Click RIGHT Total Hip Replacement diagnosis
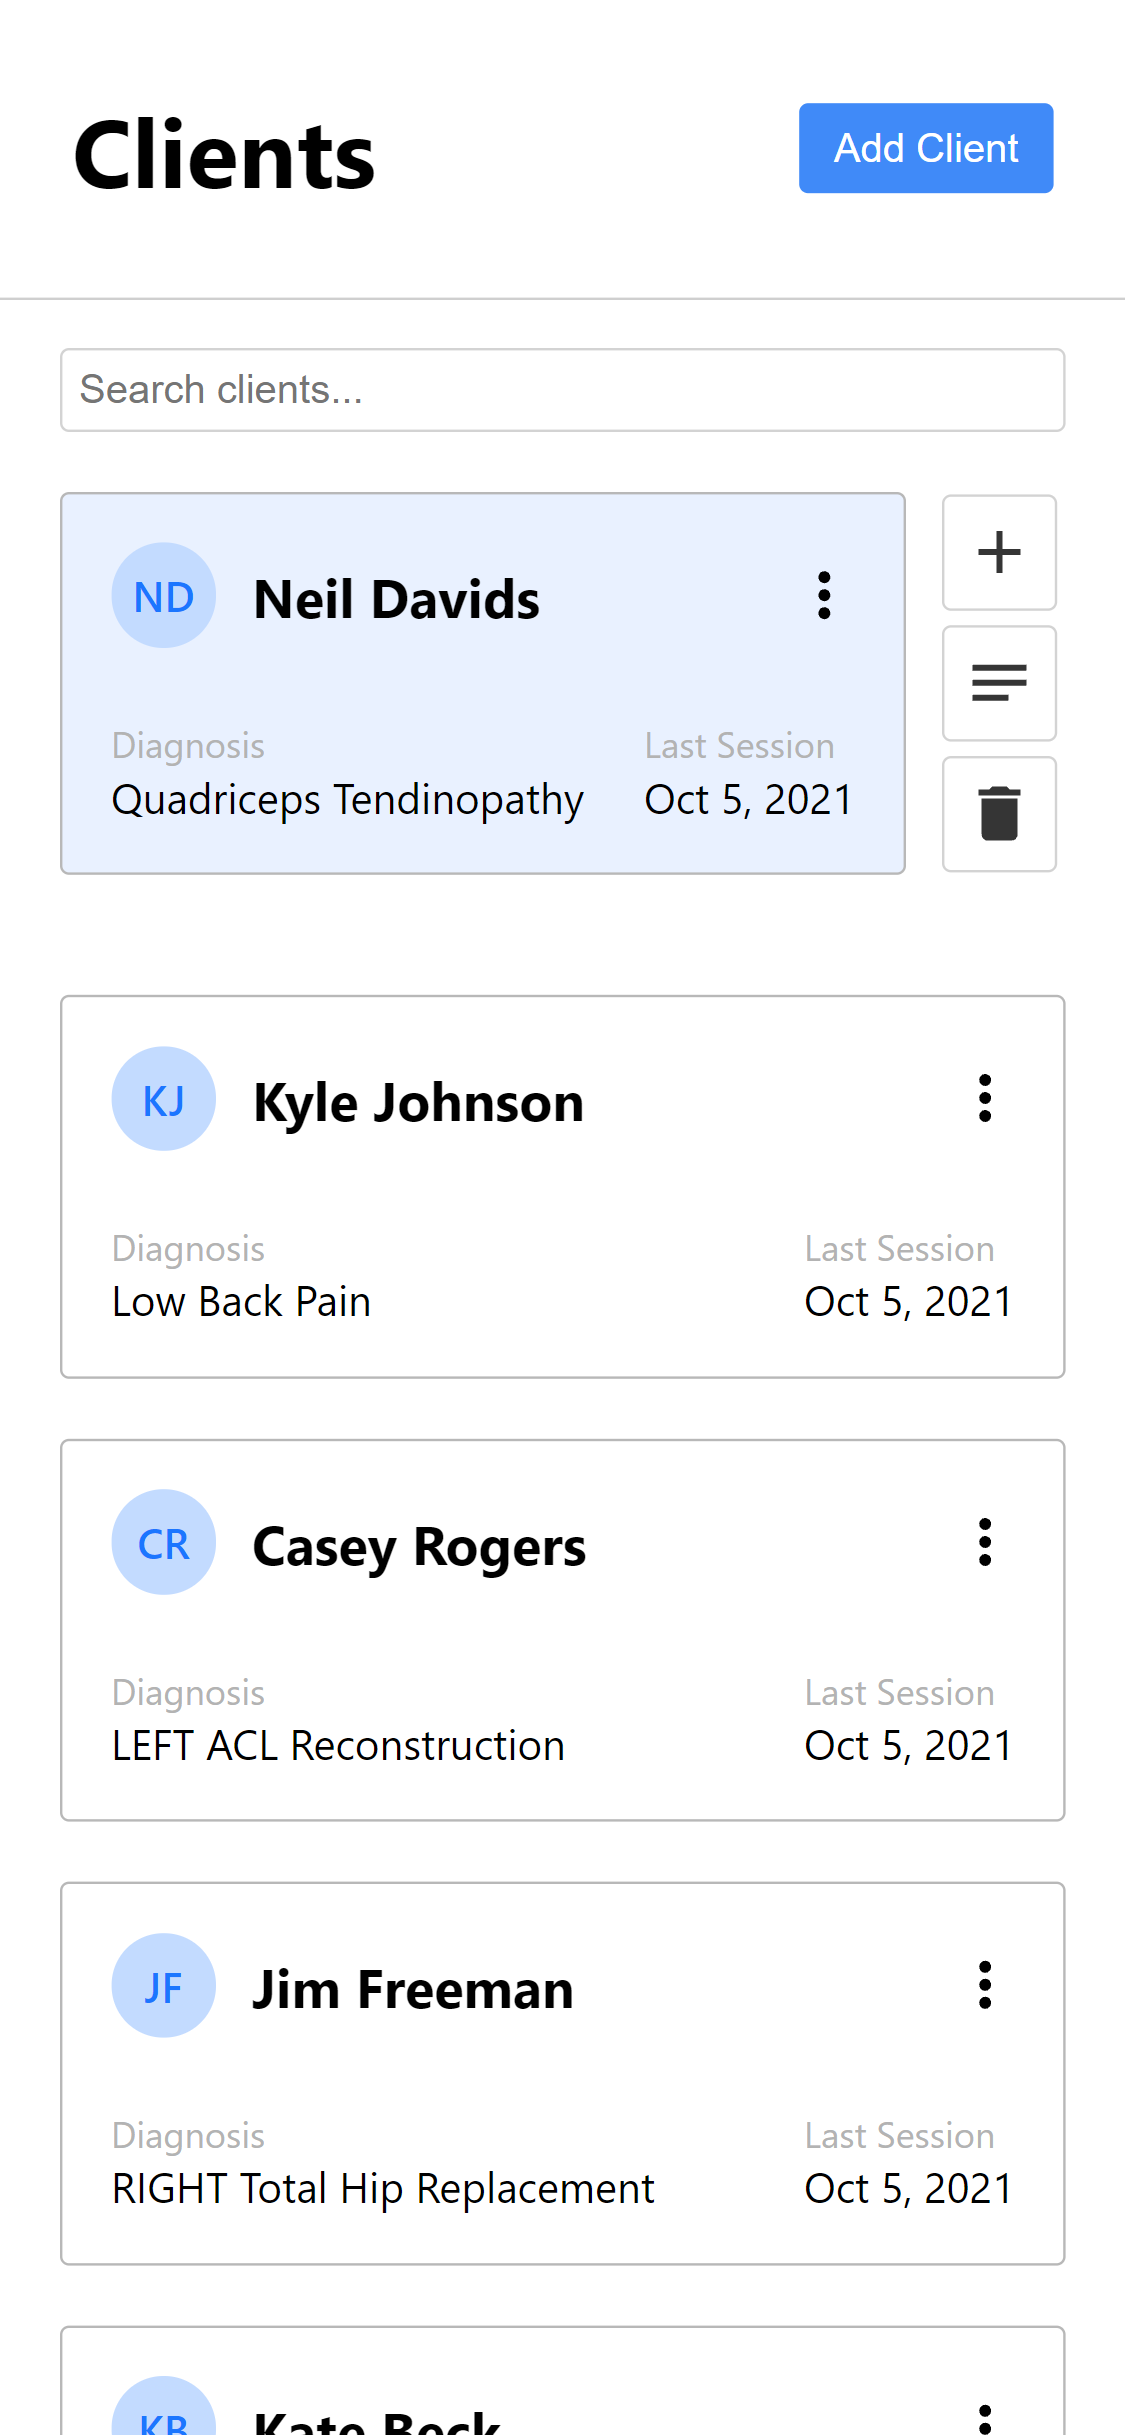1125x2436 pixels. pyautogui.click(x=383, y=2189)
